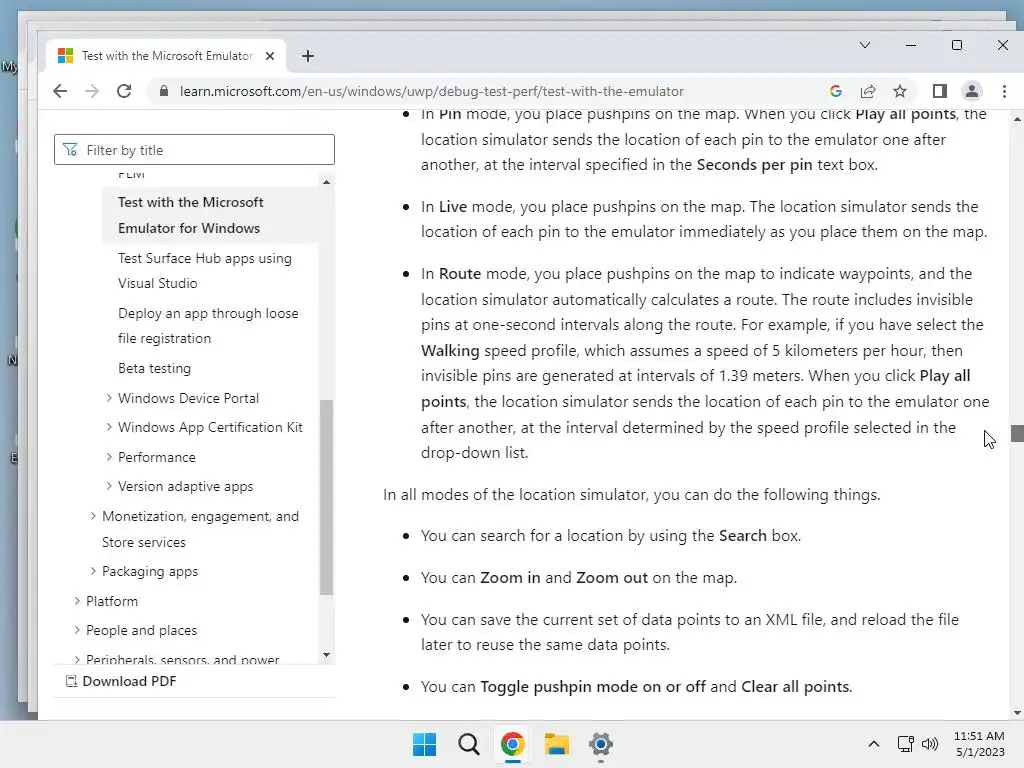This screenshot has width=1024, height=768.
Task: Click the table of contents scrollbar thumb
Action: 327,497
